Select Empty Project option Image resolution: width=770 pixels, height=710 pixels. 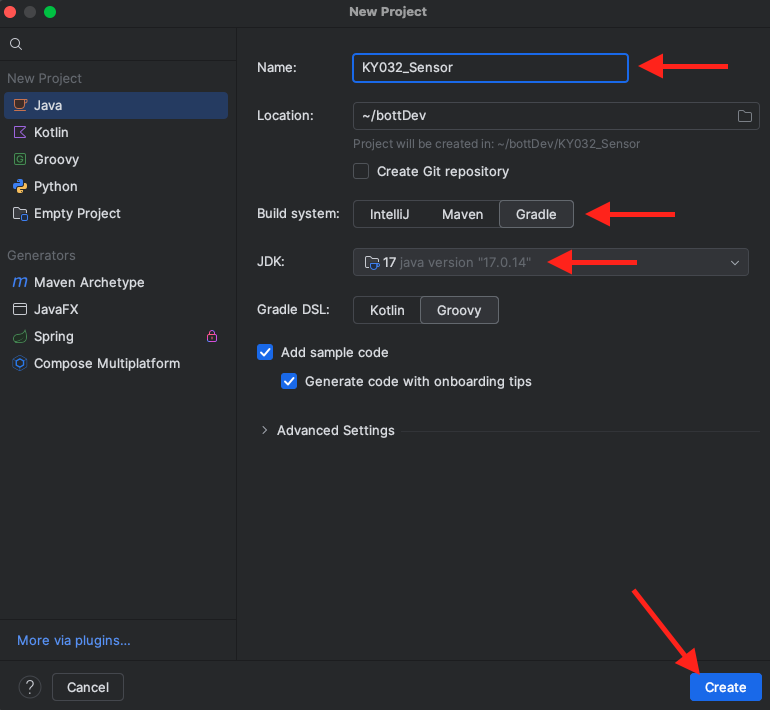coord(116,214)
